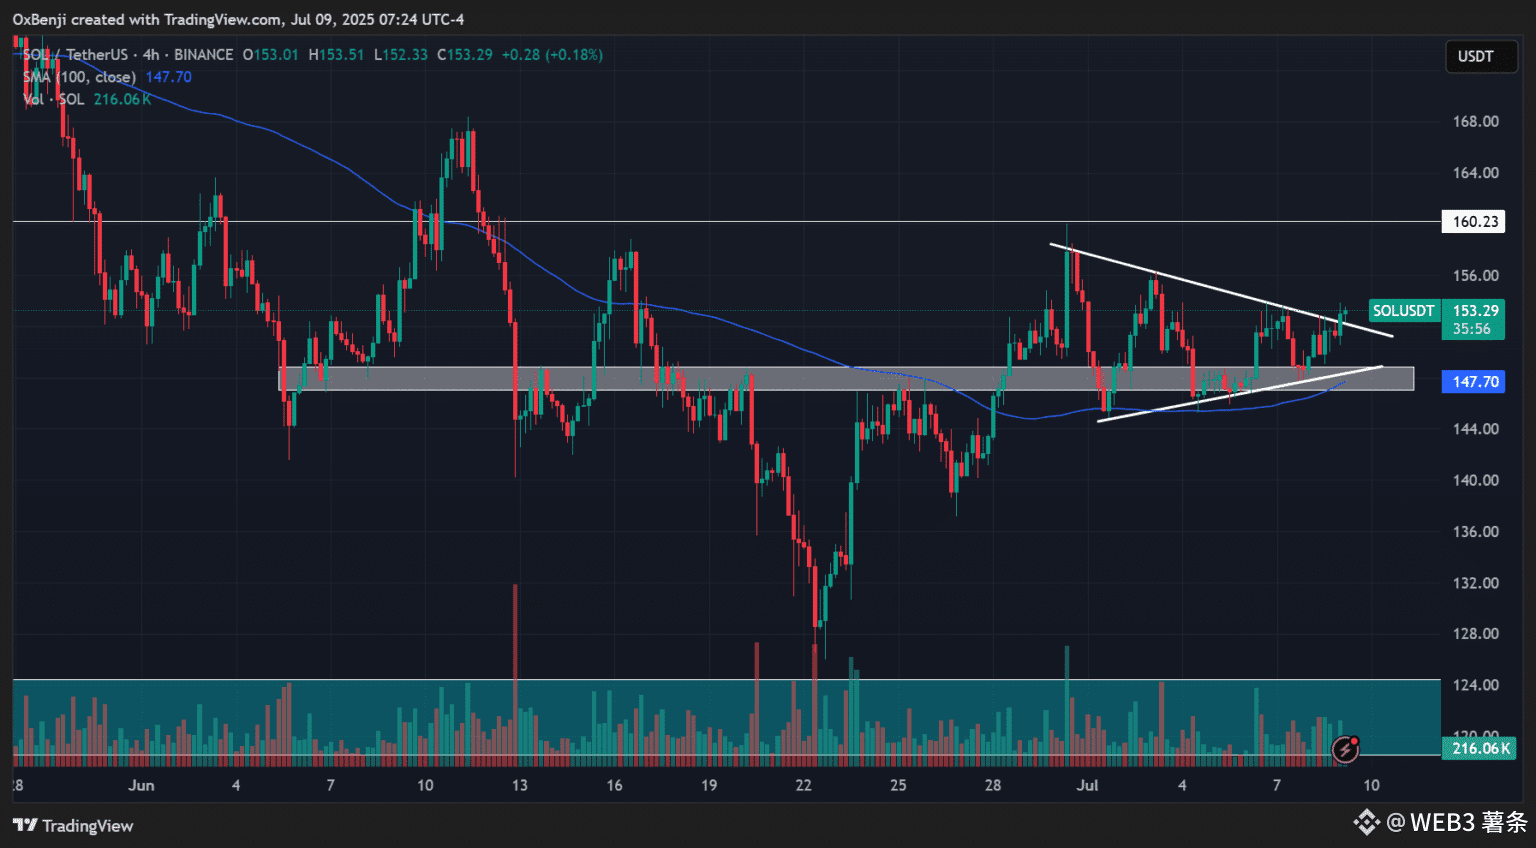Image resolution: width=1536 pixels, height=848 pixels.
Task: Click the header text mentioning TradingView.com
Action: [237, 19]
